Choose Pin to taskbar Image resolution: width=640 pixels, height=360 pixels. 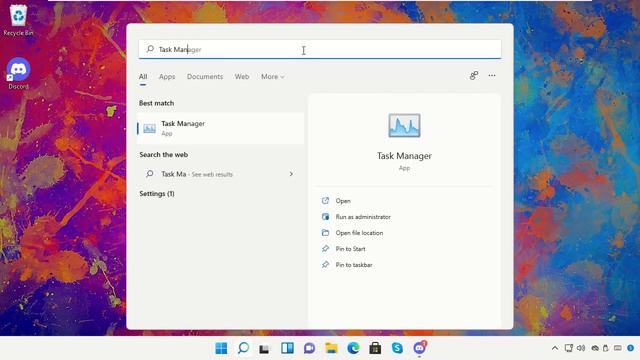[354, 265]
